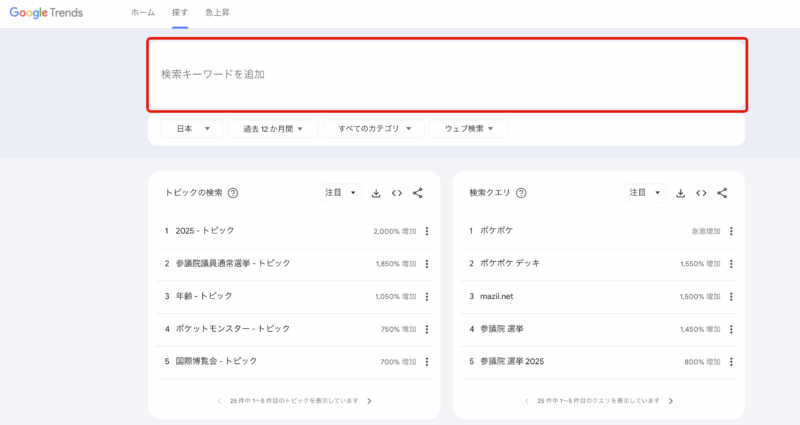Select the 参議院 選挙 query at rank 4
The height and width of the screenshot is (425, 800).
[599, 329]
